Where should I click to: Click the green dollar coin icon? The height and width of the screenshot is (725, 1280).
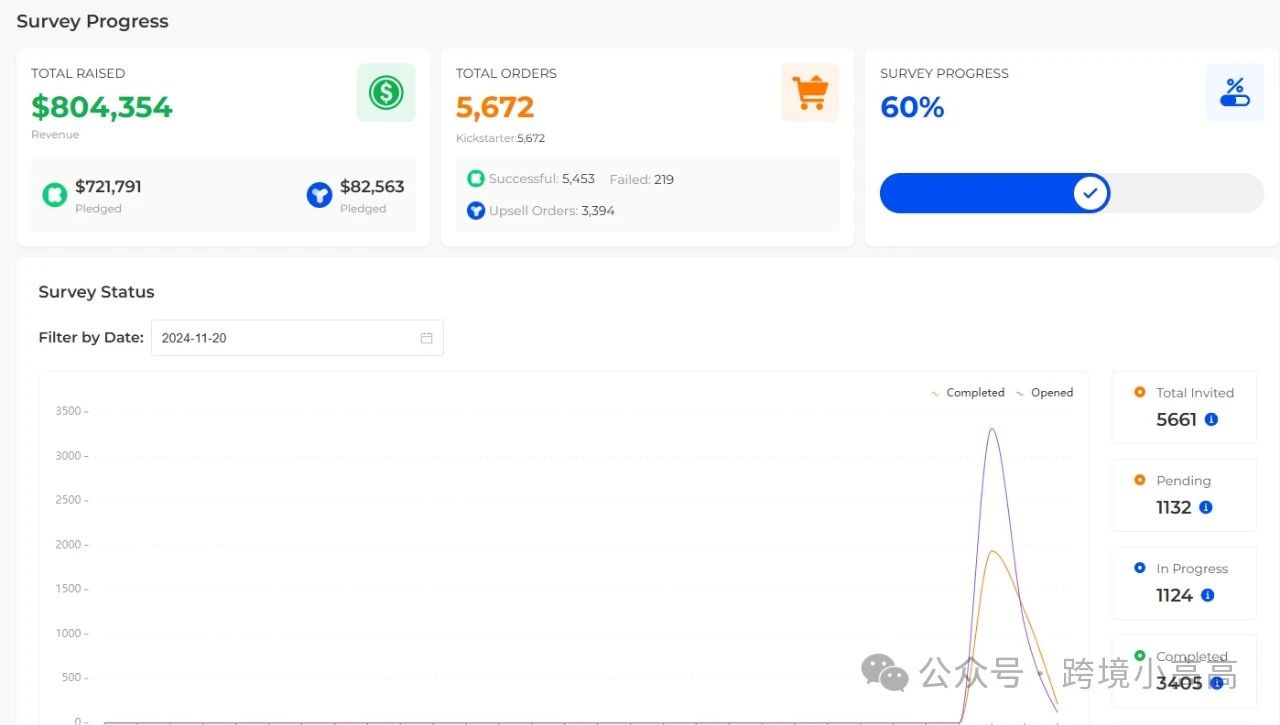pyautogui.click(x=386, y=93)
